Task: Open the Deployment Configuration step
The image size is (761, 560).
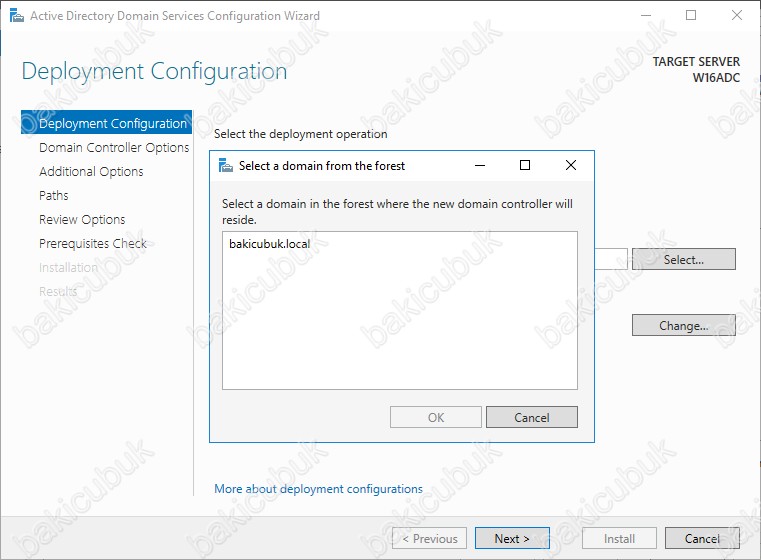Action: (x=112, y=124)
